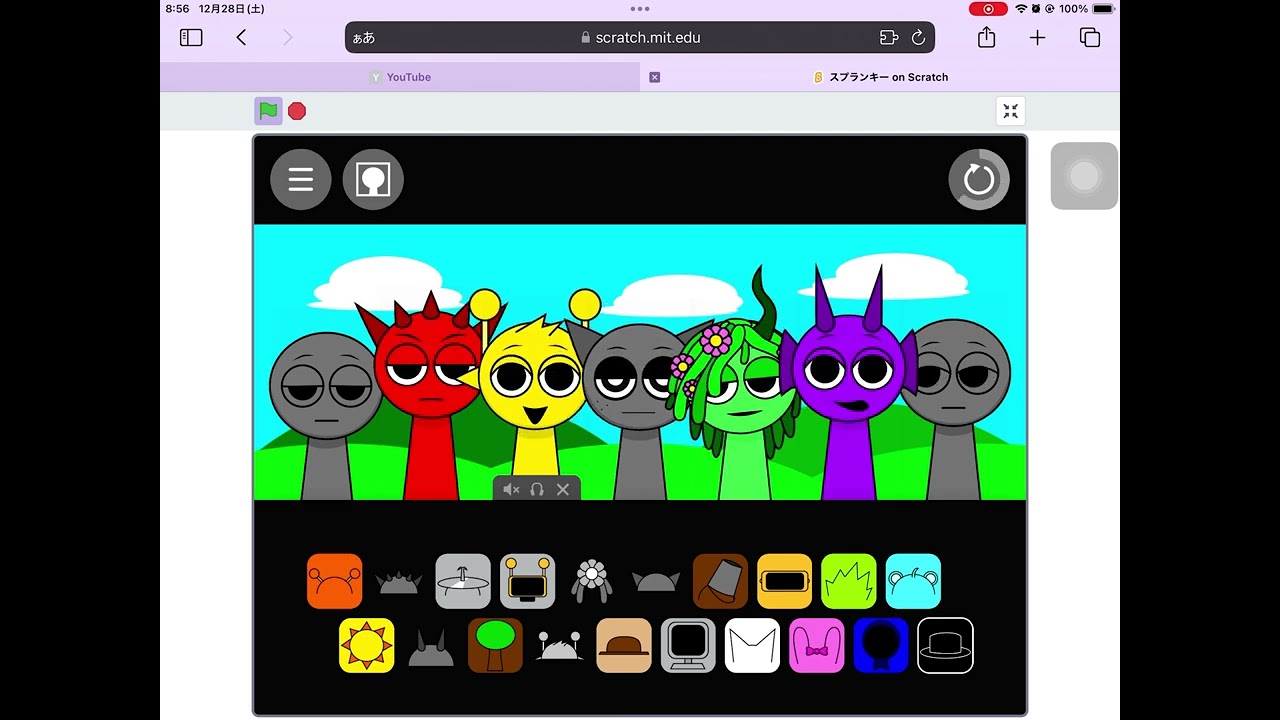Switch to the スプランキー on Scratch tab
The width and height of the screenshot is (1280, 720).
click(880, 77)
